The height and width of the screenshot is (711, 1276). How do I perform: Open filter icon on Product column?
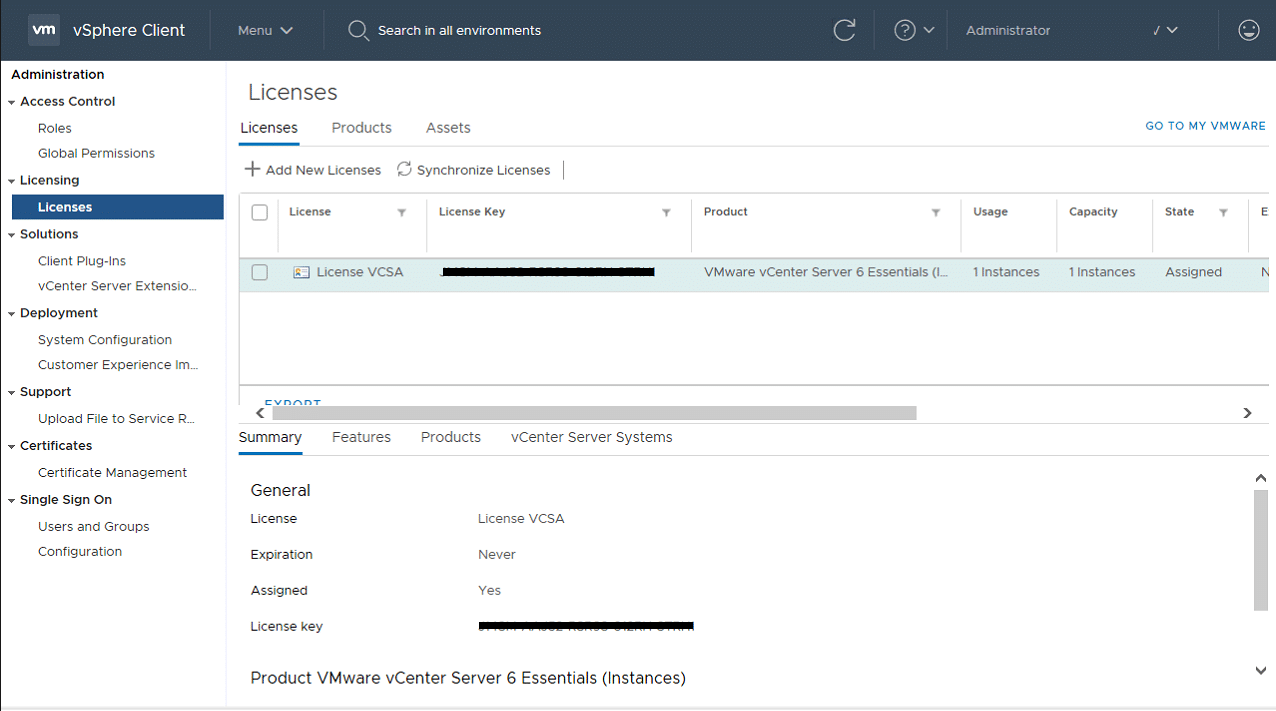coord(936,212)
